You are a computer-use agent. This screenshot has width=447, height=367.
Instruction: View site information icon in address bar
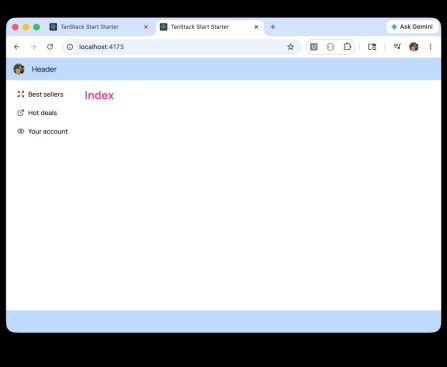pos(70,47)
